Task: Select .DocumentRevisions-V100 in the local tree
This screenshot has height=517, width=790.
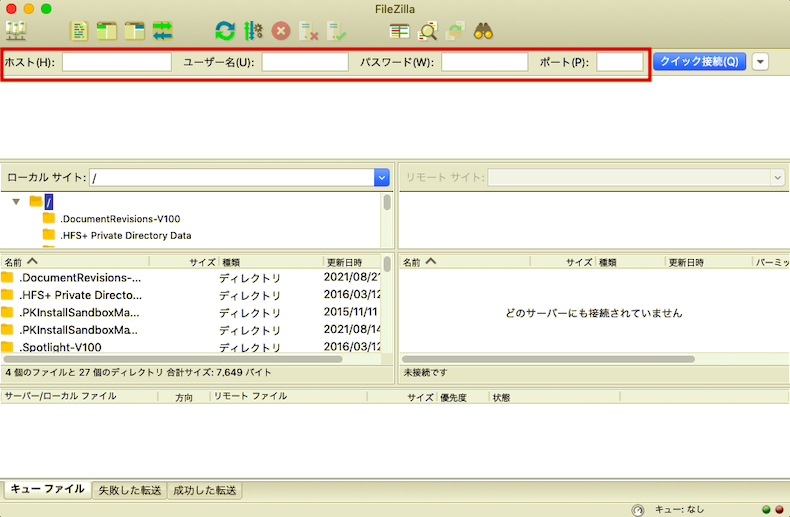Action: point(120,219)
